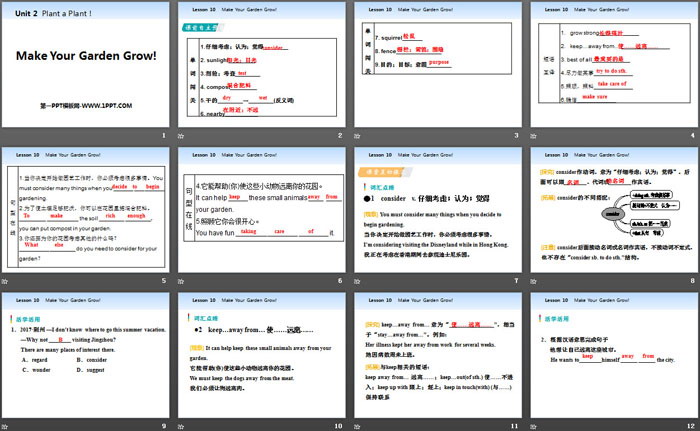Screen dimensions: 700x431
Task: Select the title slide 'Make Your Garden Grow!'
Action: pyautogui.click(x=85, y=65)
